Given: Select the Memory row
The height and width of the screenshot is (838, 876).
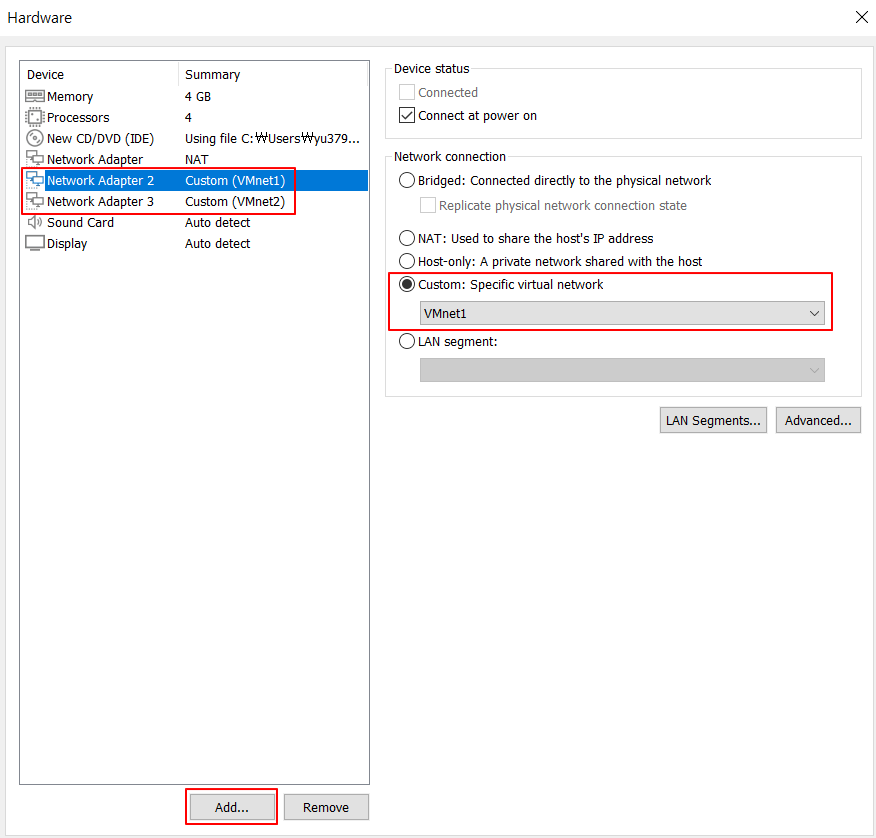Looking at the screenshot, I should 196,96.
